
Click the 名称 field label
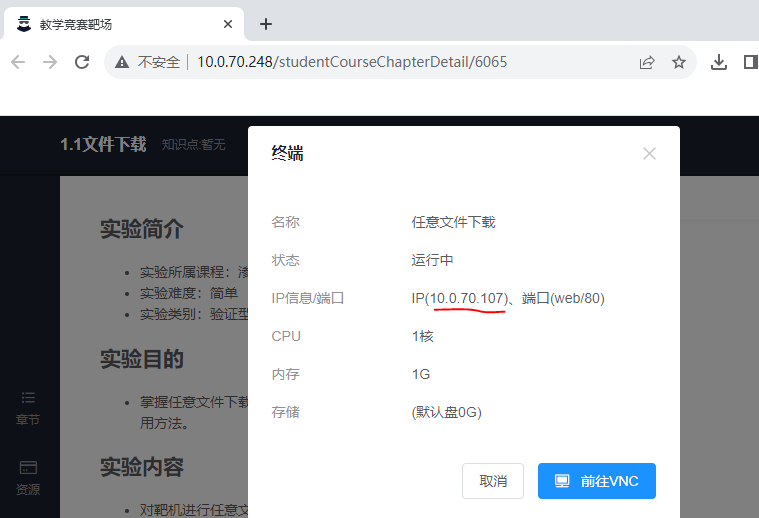pos(286,222)
